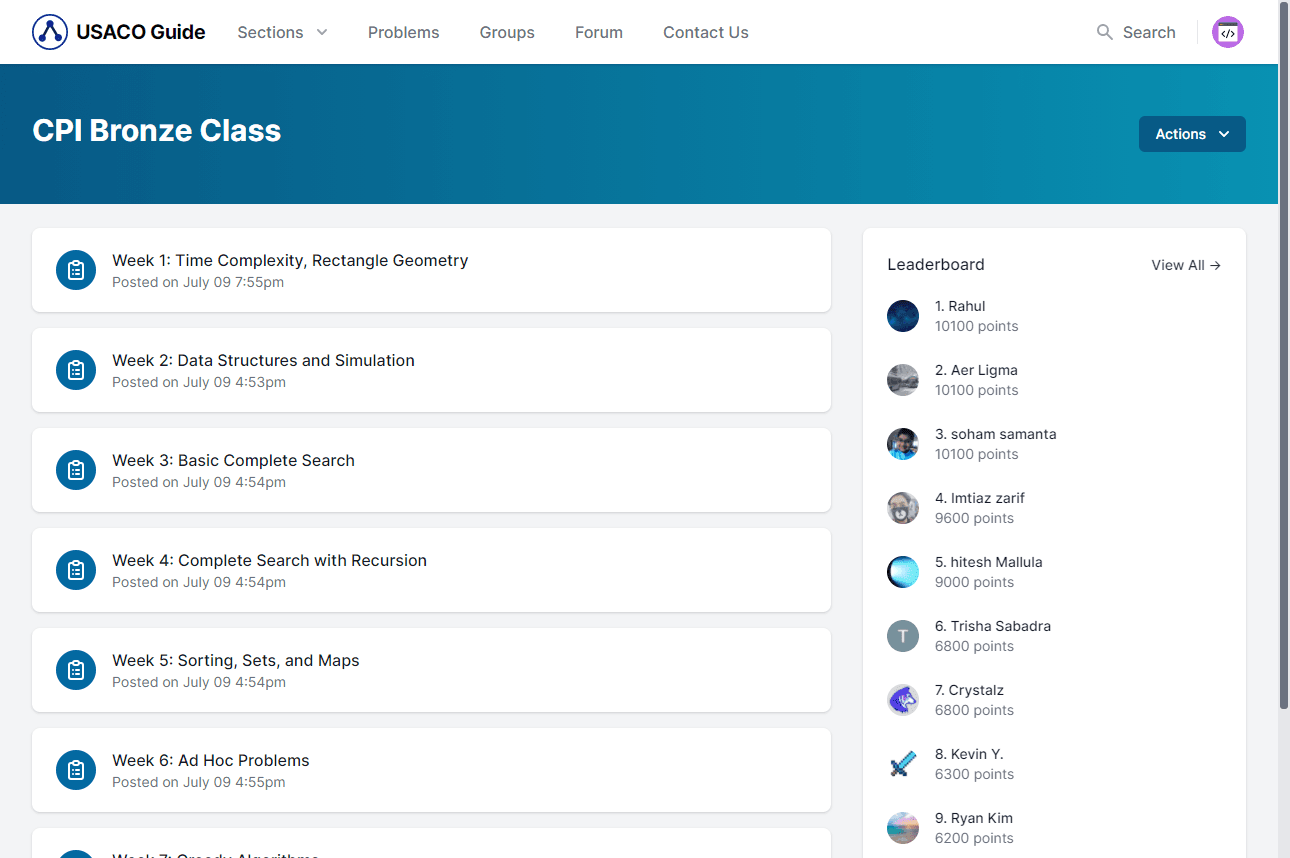Viewport: 1290px width, 858px height.
Task: Click Trisha Sabadra's T avatar
Action: (902, 636)
